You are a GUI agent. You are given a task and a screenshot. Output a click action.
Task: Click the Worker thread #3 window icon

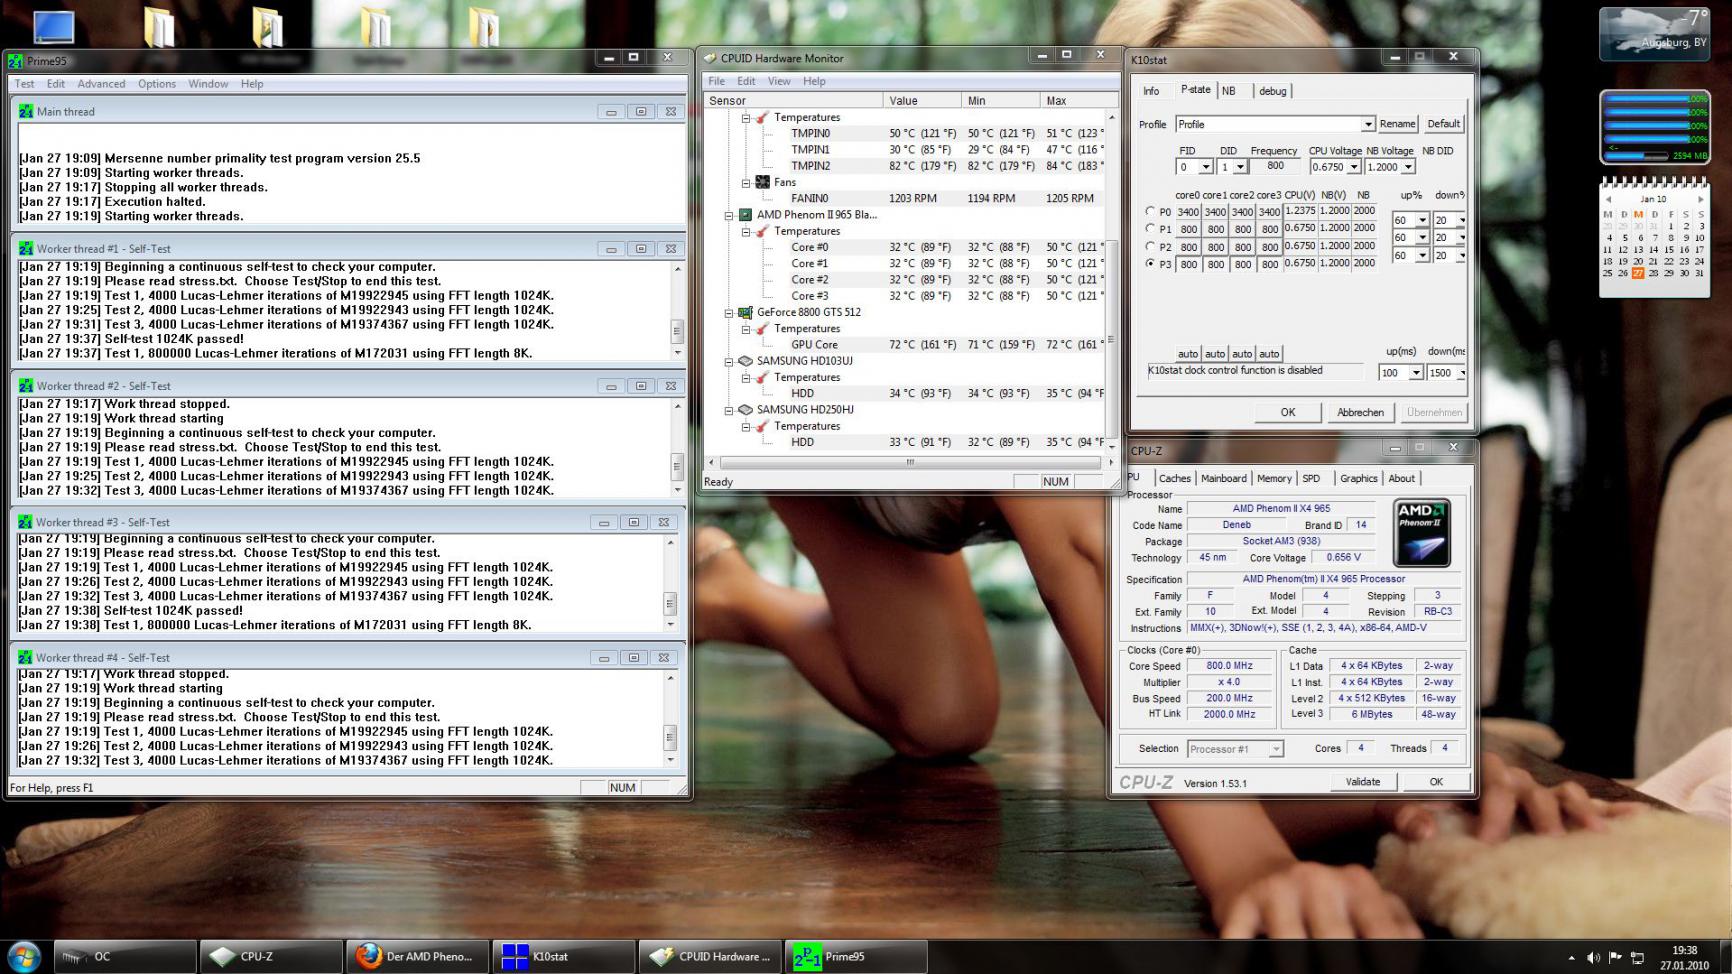[x=26, y=522]
